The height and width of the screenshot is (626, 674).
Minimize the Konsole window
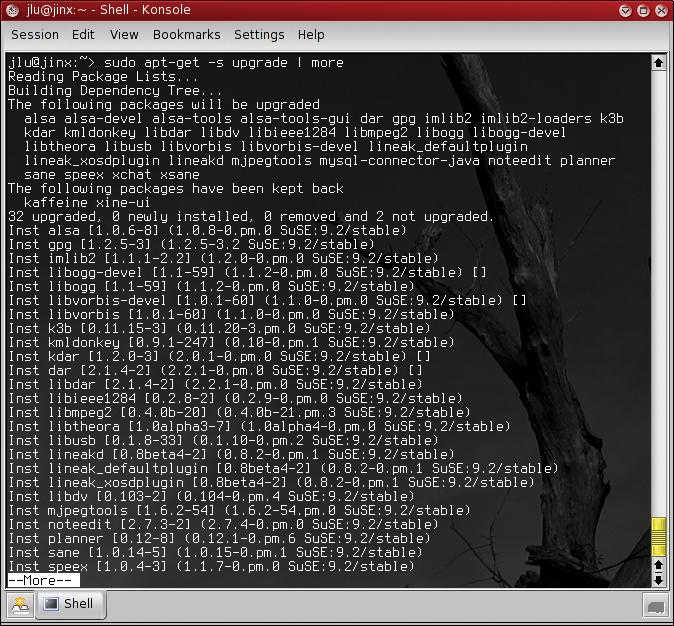pyautogui.click(x=625, y=10)
